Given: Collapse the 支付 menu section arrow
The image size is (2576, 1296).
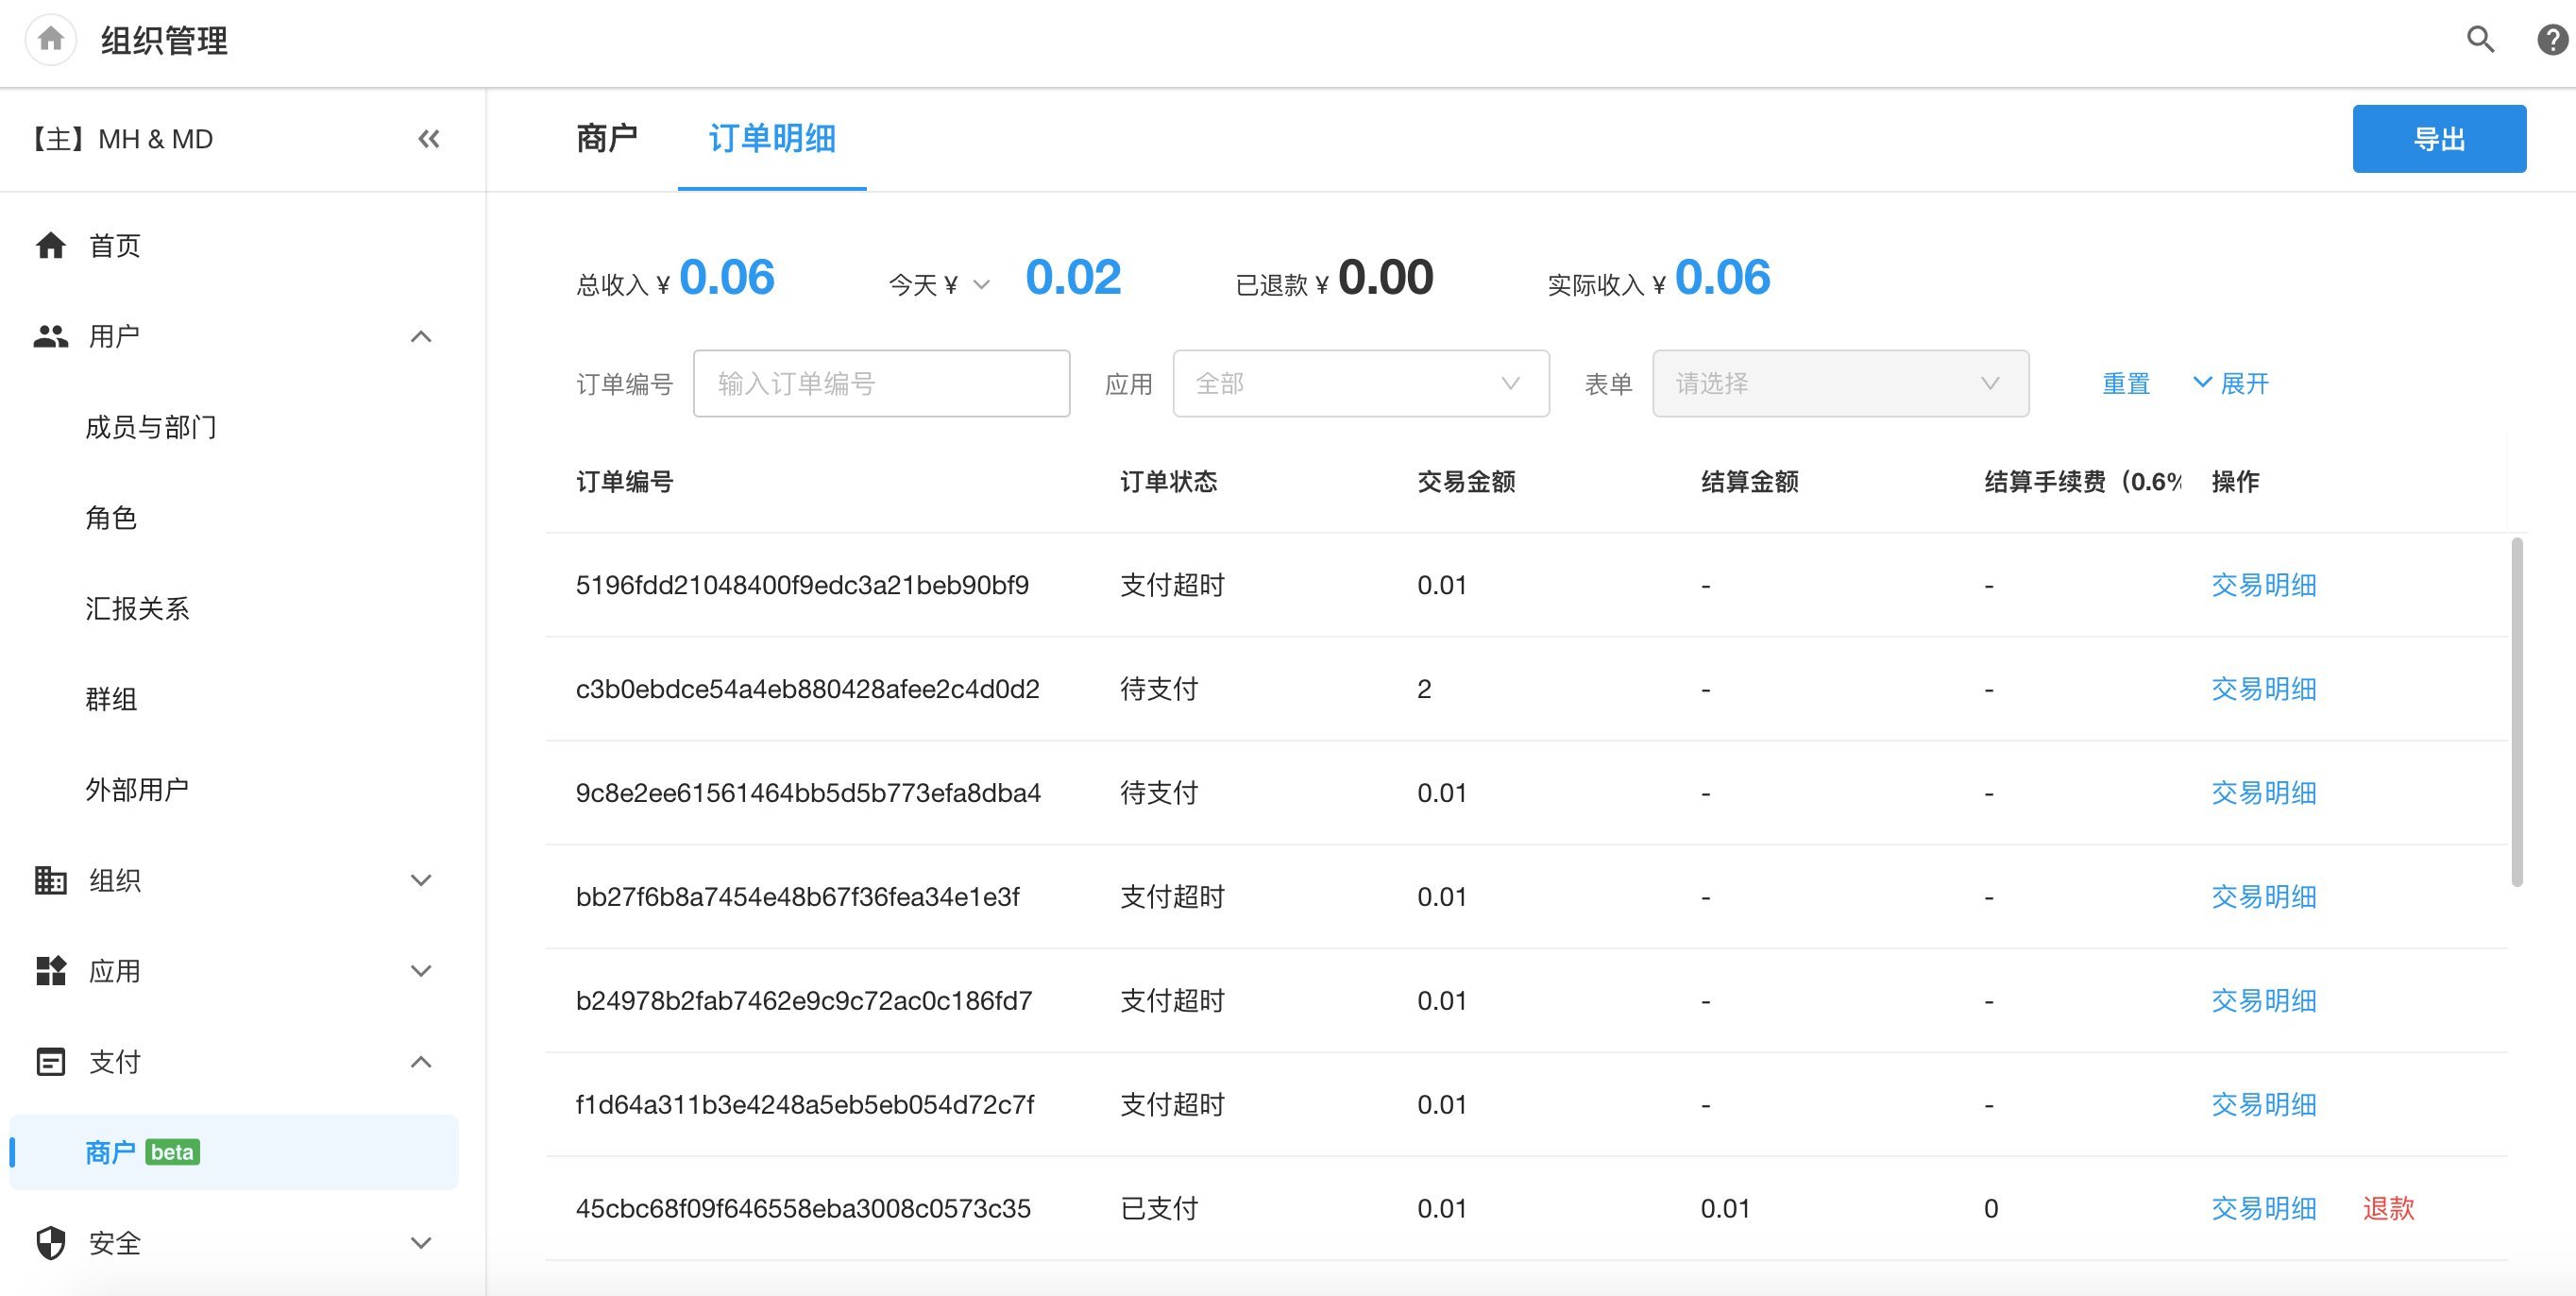Looking at the screenshot, I should click(x=421, y=1062).
